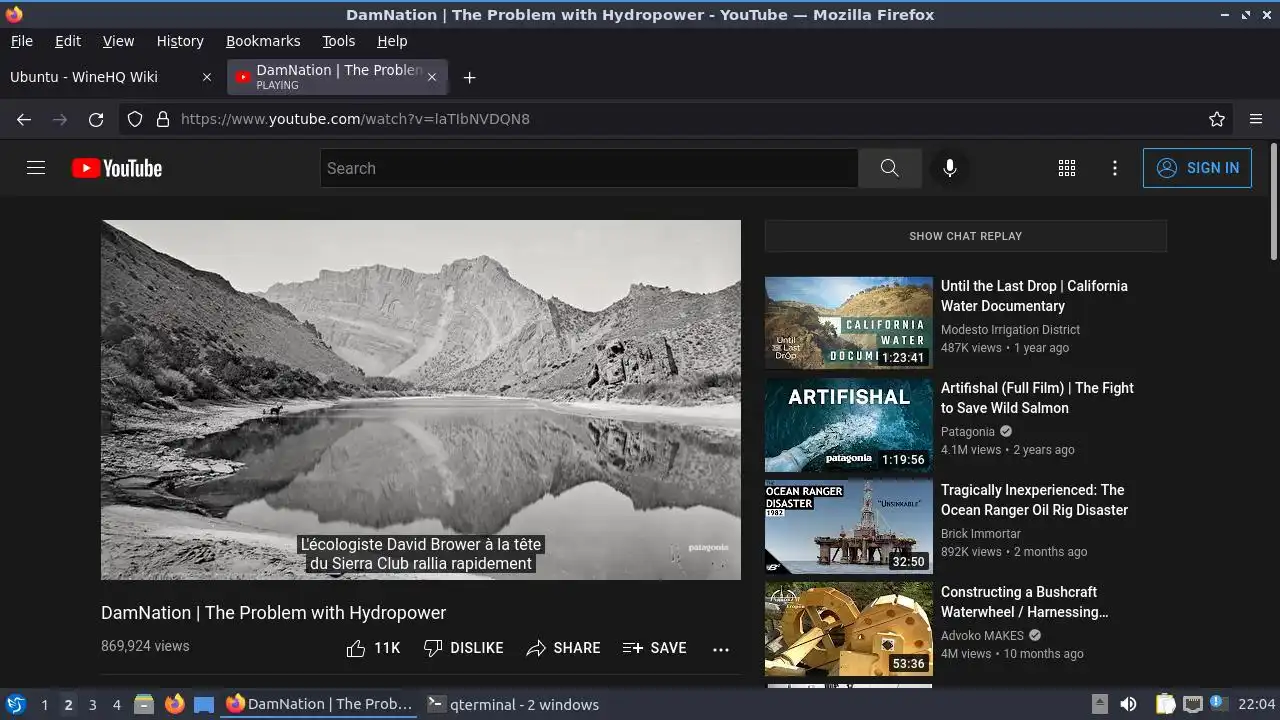This screenshot has width=1280, height=720.
Task: Open the Bookmarks menu
Action: 263,41
